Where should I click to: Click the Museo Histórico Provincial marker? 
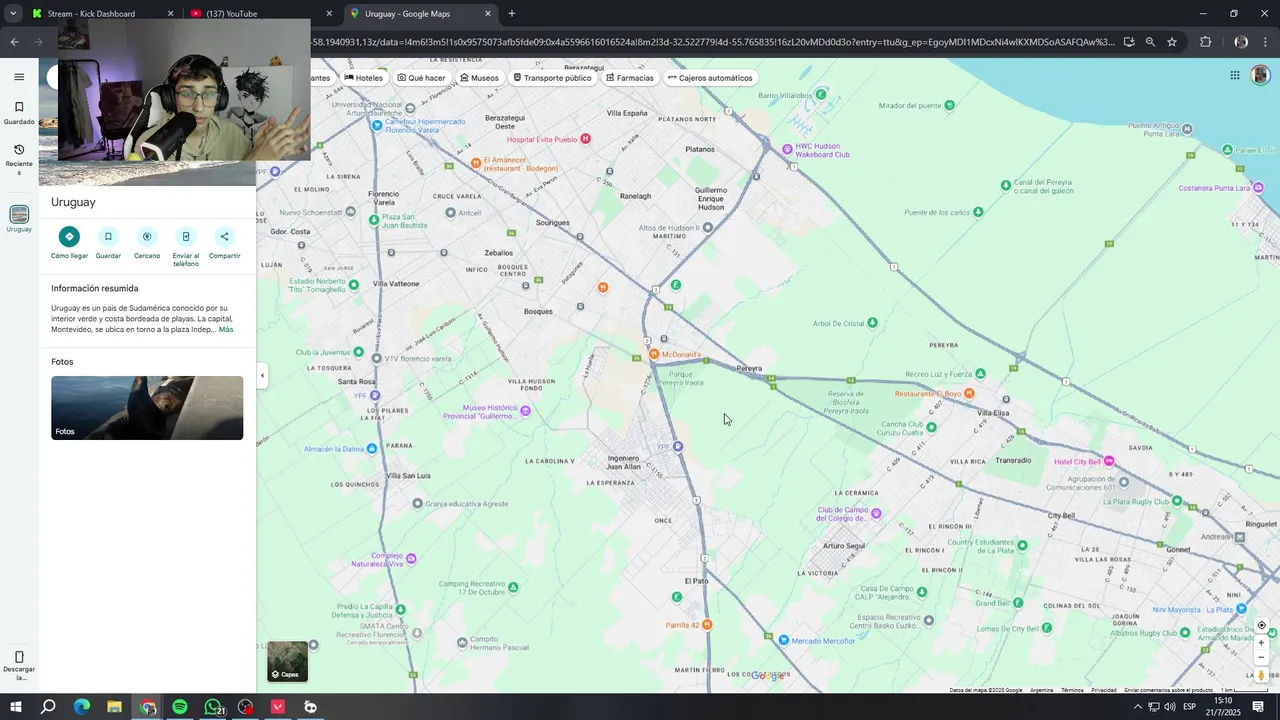pos(525,411)
